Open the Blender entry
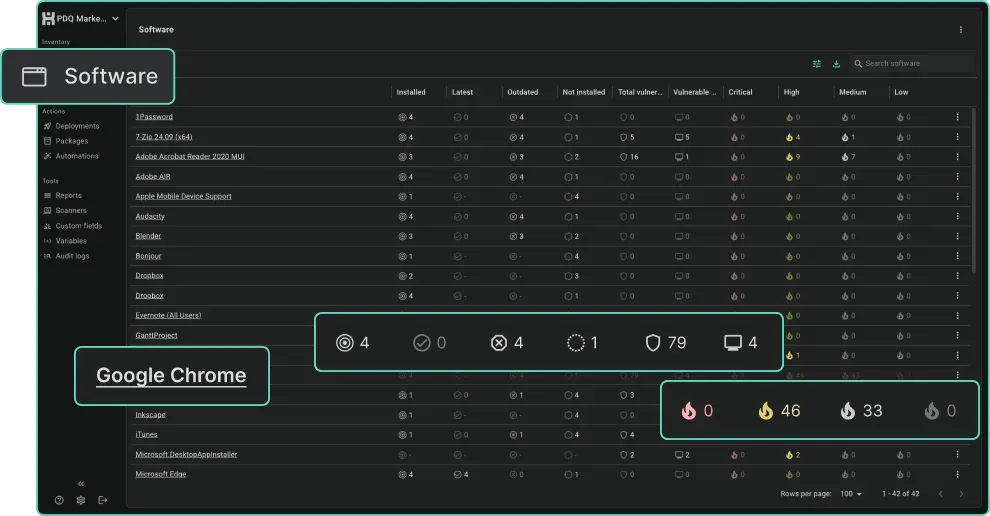This screenshot has height=516, width=990. [148, 236]
